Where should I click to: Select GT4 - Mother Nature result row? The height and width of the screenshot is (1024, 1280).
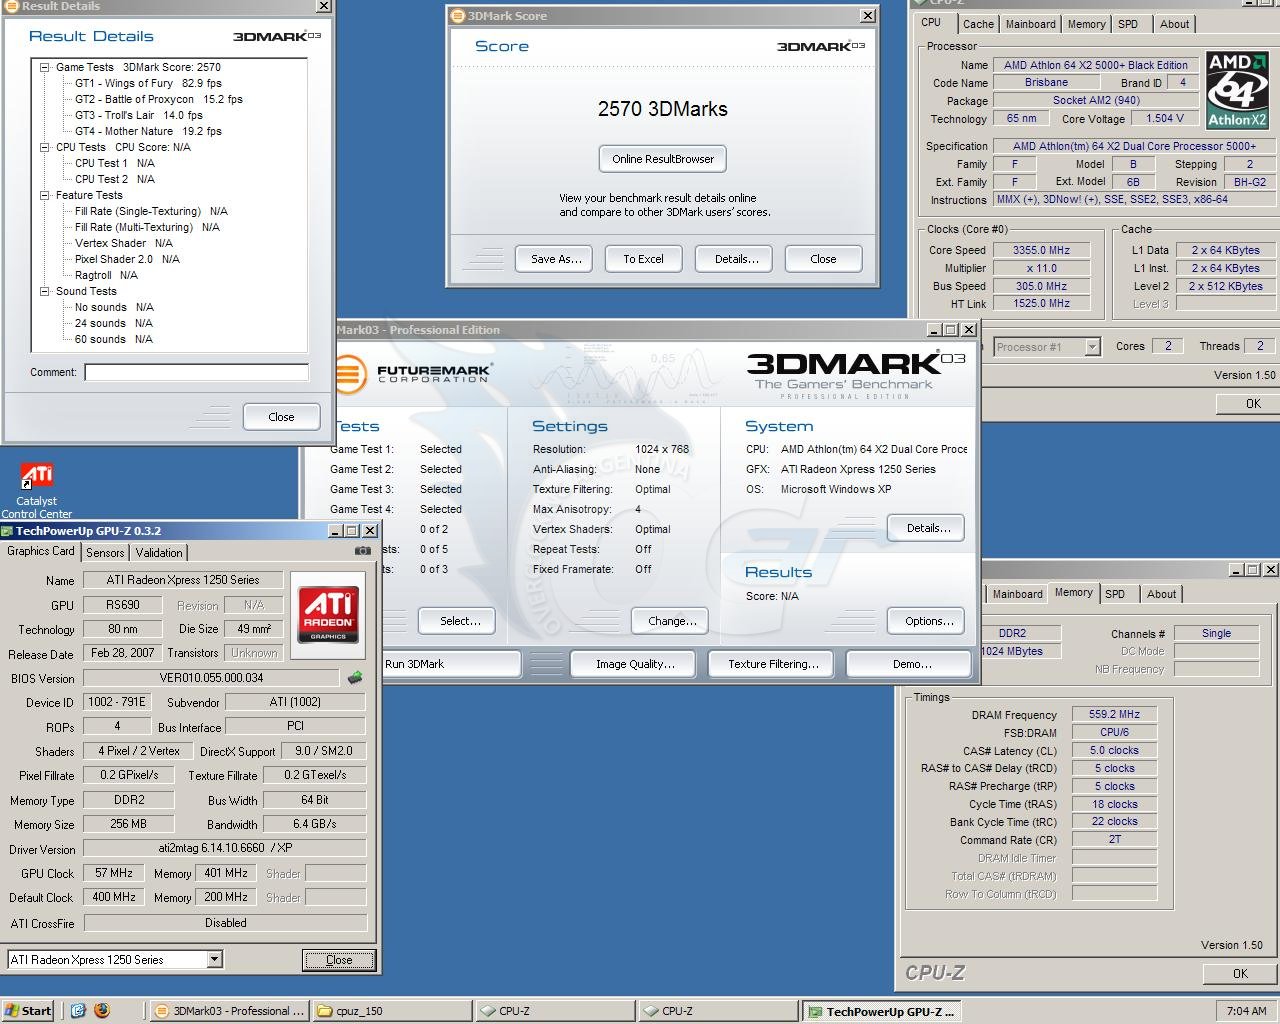148,131
